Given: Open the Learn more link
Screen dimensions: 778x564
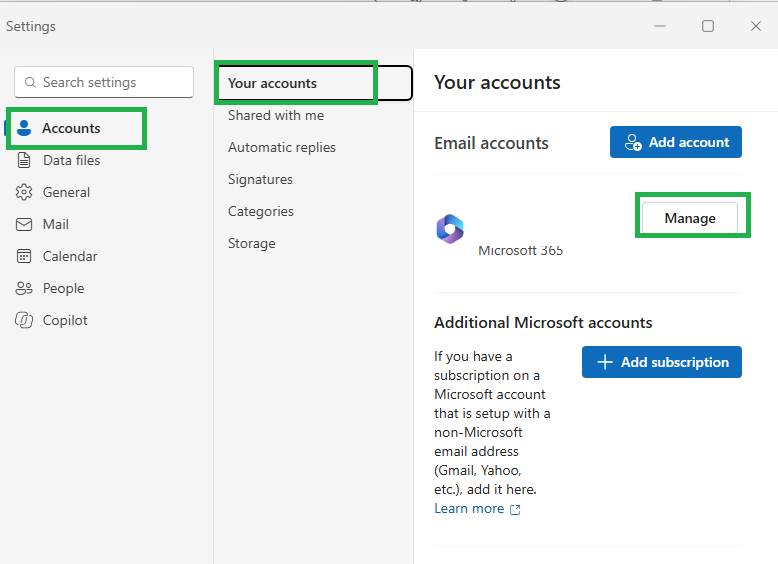Looking at the screenshot, I should click(469, 508).
